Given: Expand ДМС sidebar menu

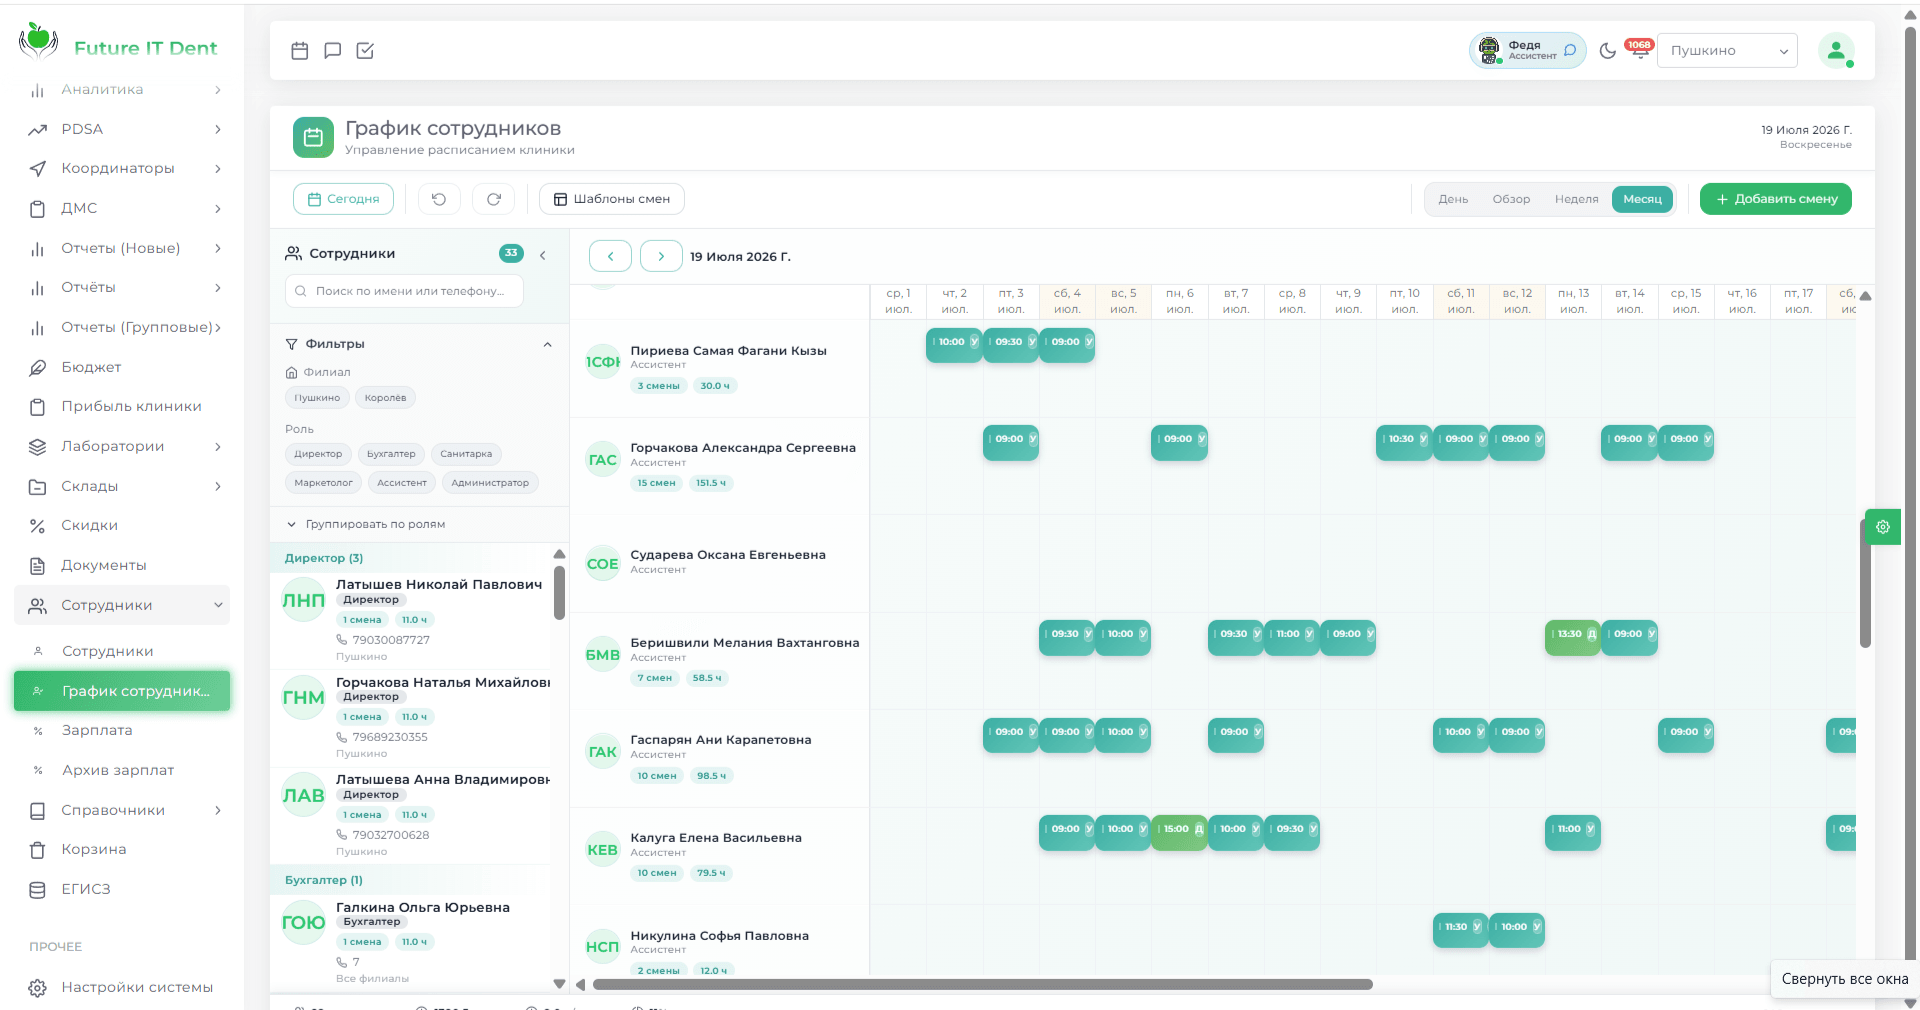Looking at the screenshot, I should click(x=122, y=208).
